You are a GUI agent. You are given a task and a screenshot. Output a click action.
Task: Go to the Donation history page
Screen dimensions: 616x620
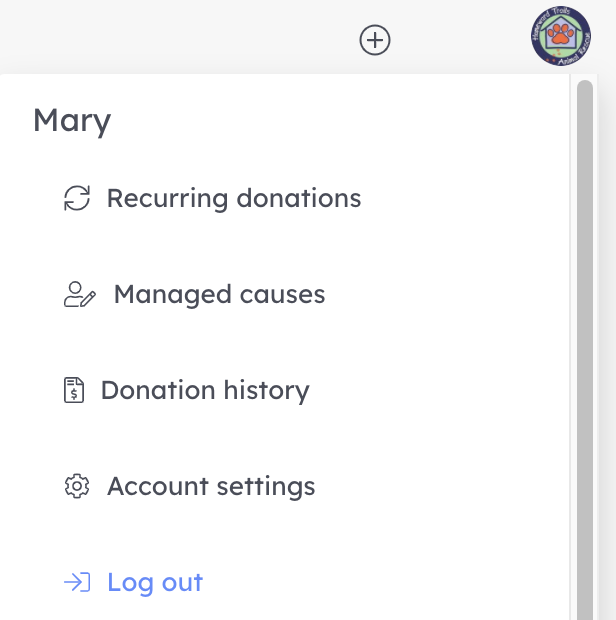pos(187,390)
